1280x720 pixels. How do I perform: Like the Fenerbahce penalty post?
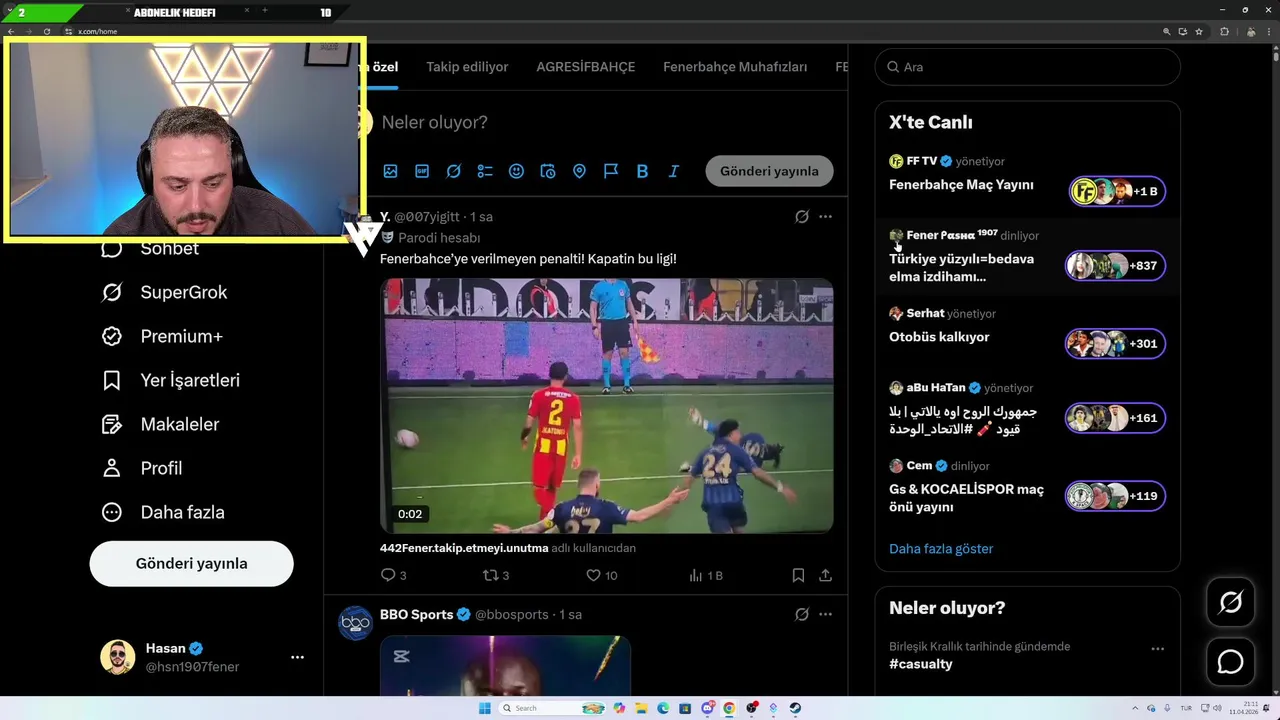point(601,575)
